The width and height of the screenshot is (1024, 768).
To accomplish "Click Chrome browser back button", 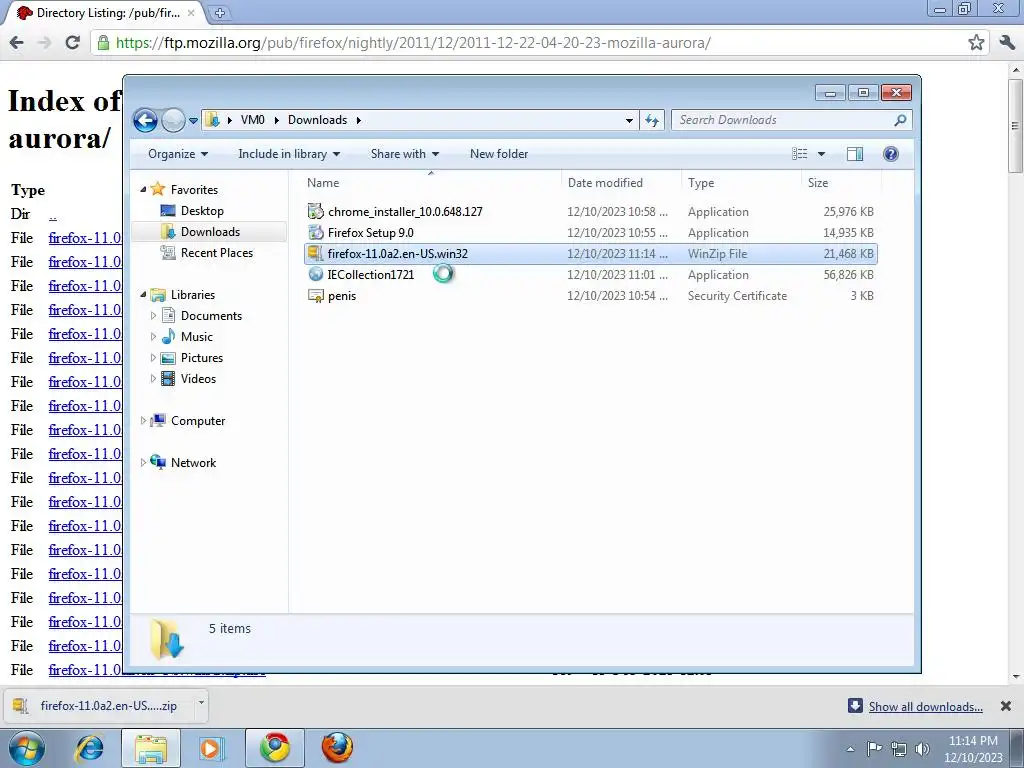I will point(17,43).
